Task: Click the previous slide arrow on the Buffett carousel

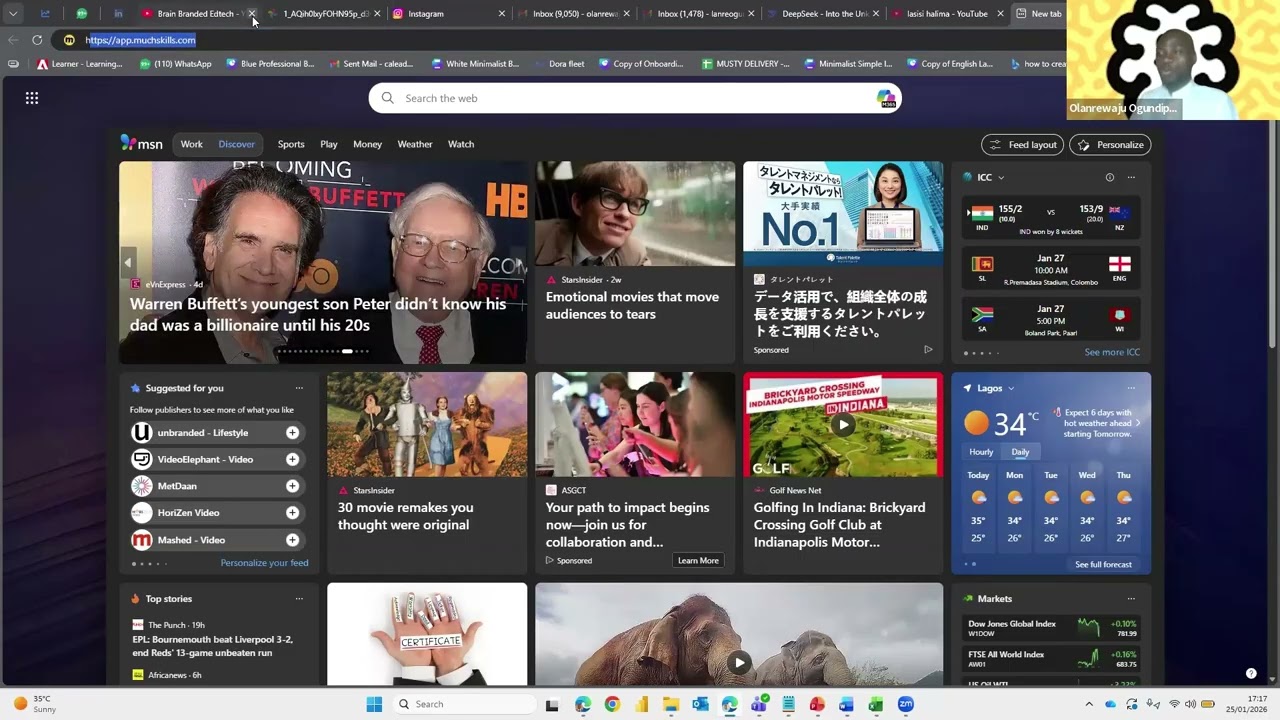Action: [128, 263]
